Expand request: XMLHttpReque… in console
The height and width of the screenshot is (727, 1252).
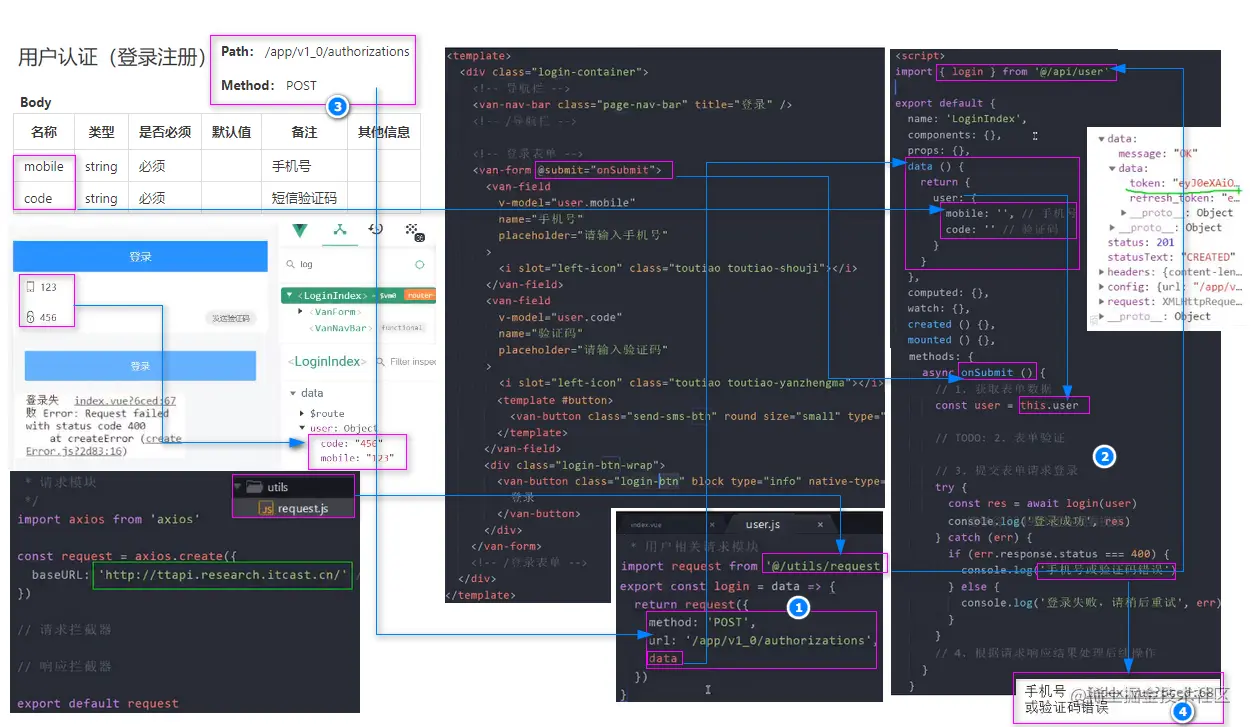click(1102, 301)
